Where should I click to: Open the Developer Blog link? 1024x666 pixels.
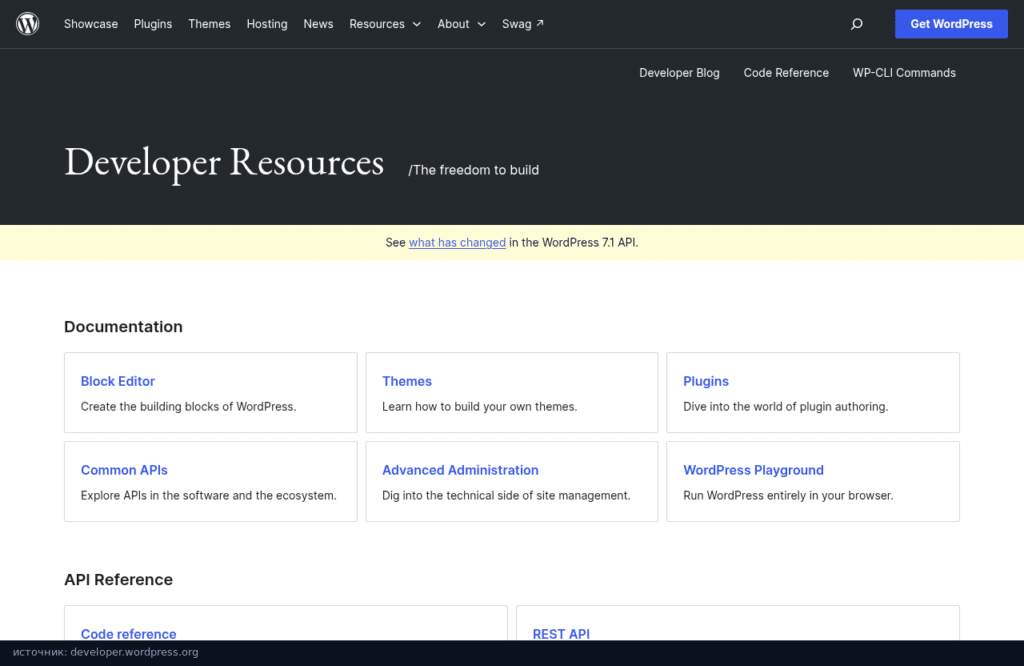pyautogui.click(x=679, y=73)
